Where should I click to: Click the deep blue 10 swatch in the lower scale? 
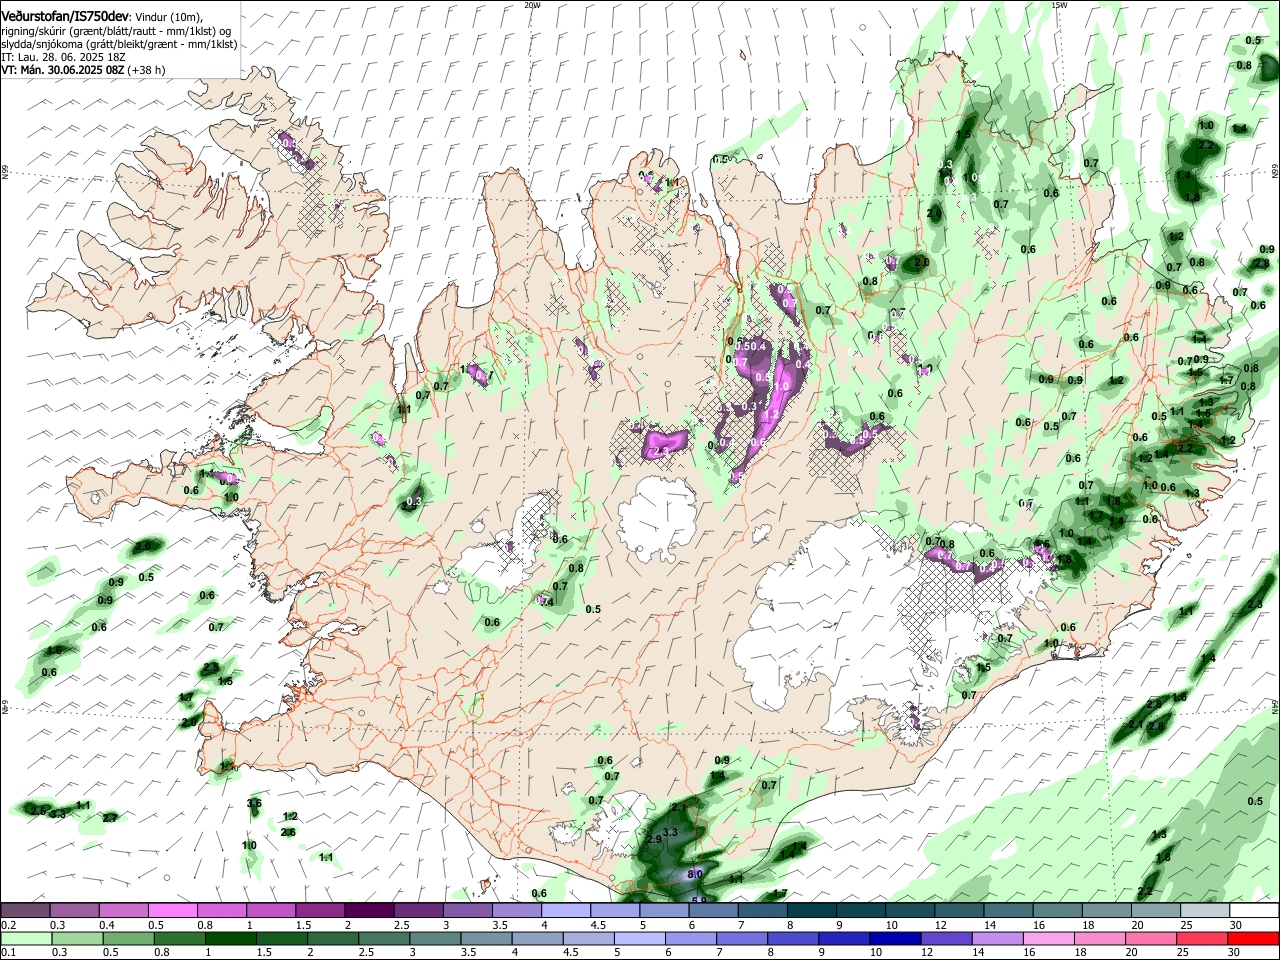click(x=897, y=938)
